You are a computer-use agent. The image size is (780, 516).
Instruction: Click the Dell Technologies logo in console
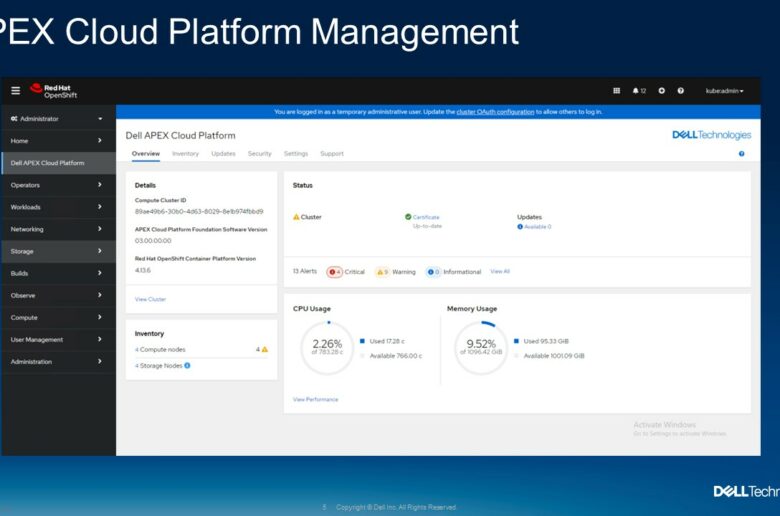pos(711,135)
